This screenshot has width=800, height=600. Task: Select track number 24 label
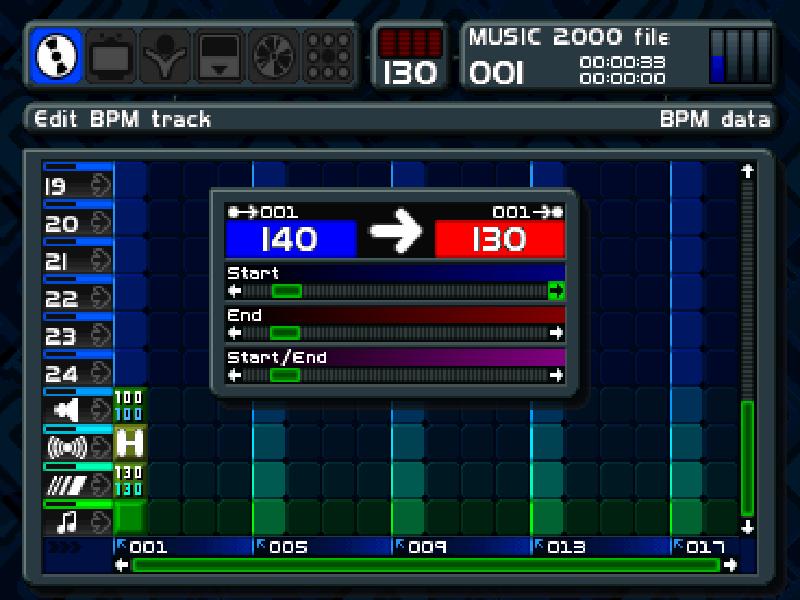coord(61,374)
